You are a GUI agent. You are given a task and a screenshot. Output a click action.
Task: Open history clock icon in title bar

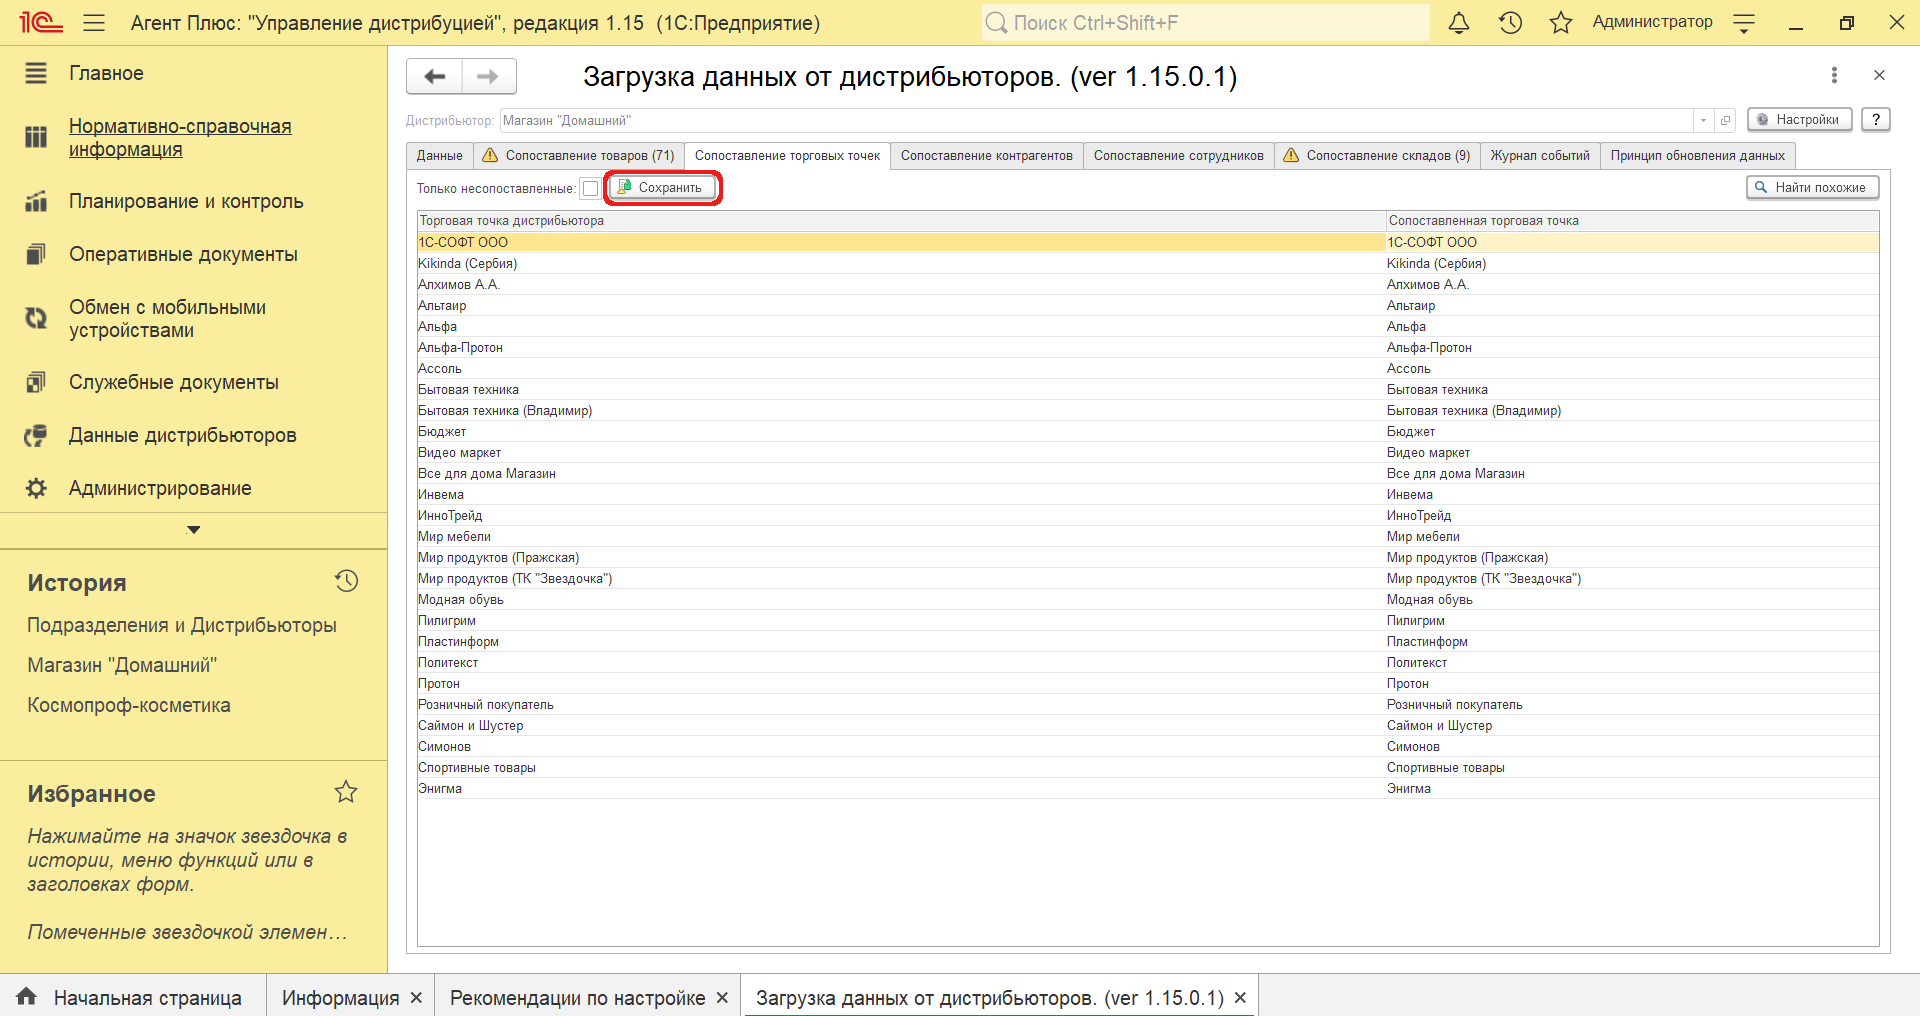[x=1510, y=23]
